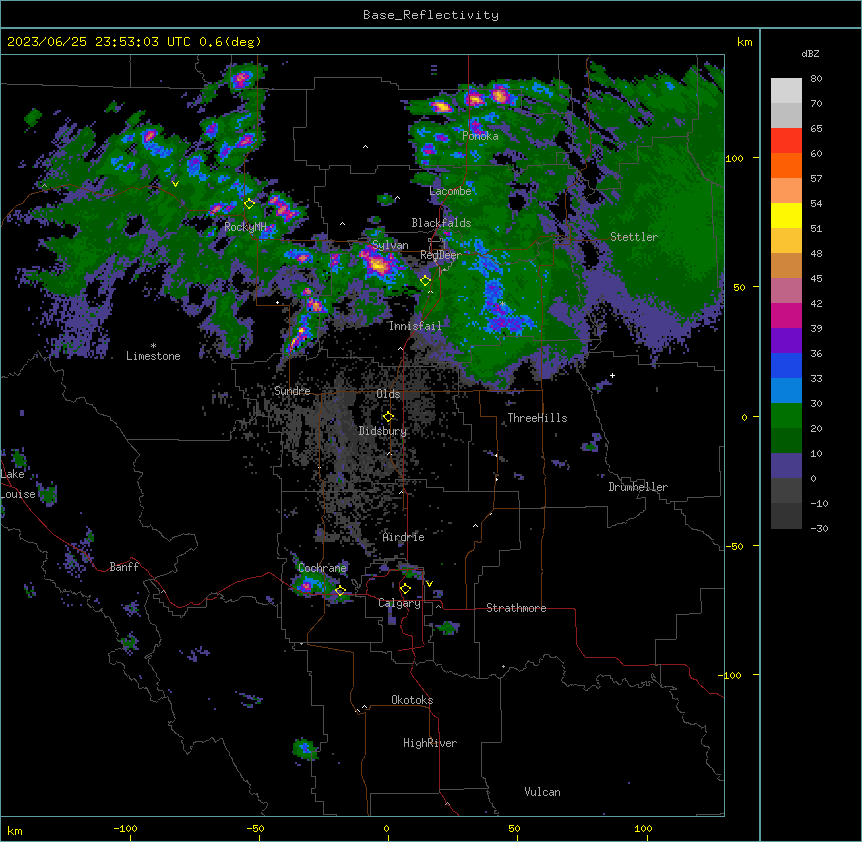Viewport: 862px width, 842px height.
Task: Click the dBZ legend heading
Action: (810, 54)
